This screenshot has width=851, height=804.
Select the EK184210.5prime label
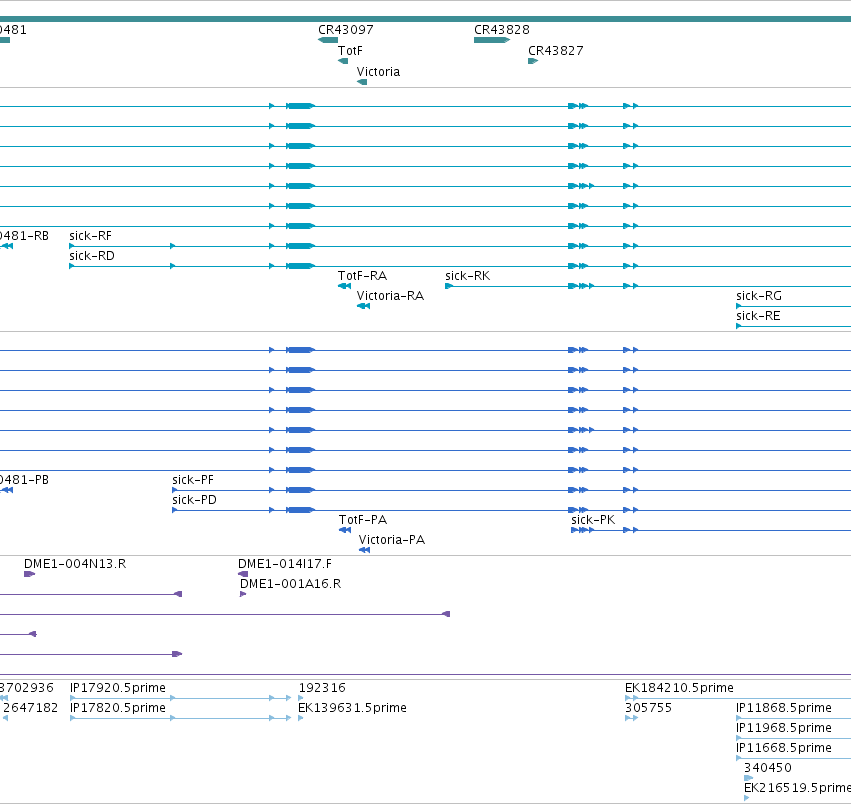(x=679, y=688)
